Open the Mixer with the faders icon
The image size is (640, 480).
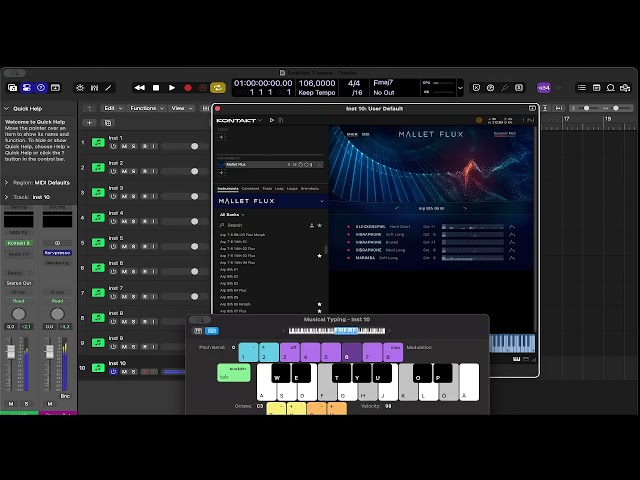point(94,88)
